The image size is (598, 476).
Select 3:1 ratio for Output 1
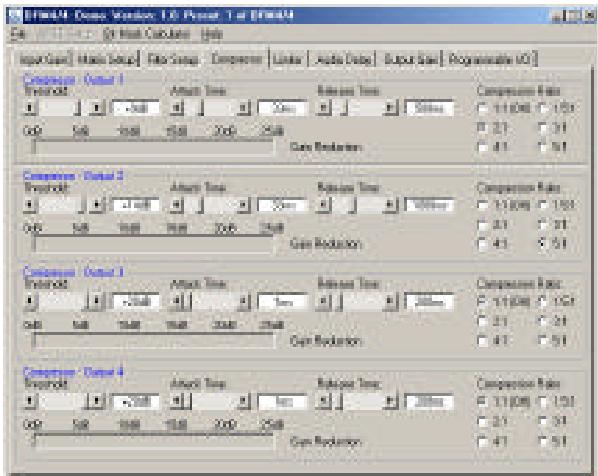(543, 127)
